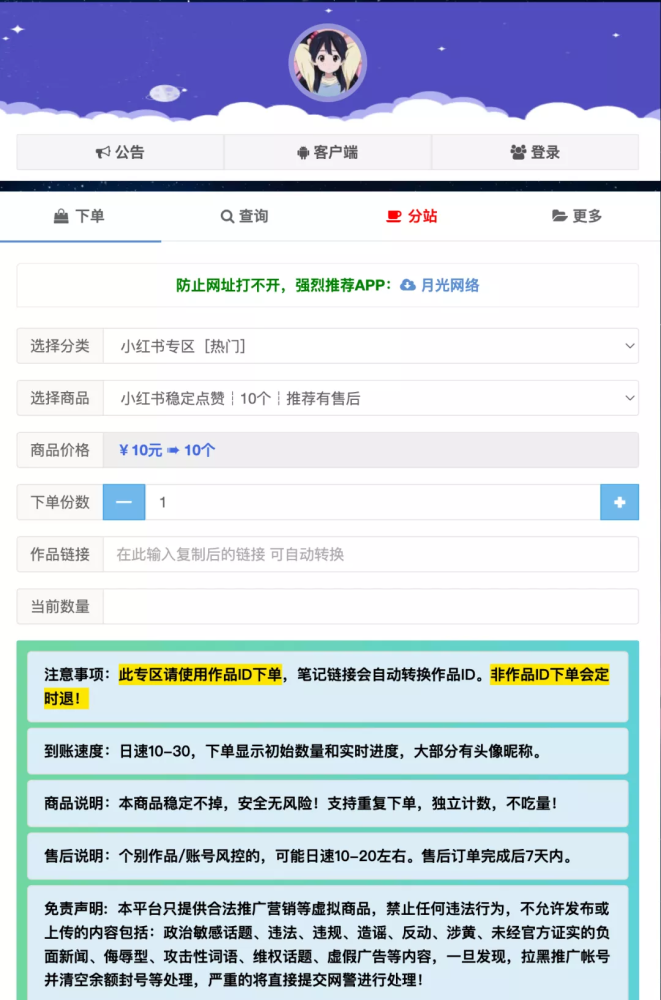Switch to the 分站 sub-site tab
Screen dimensions: 661x1000
point(412,216)
